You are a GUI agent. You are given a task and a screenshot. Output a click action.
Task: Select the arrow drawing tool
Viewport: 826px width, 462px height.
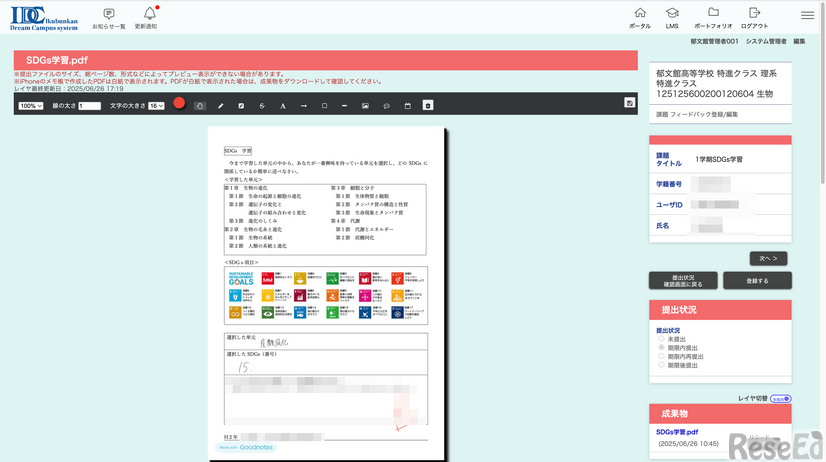point(303,106)
